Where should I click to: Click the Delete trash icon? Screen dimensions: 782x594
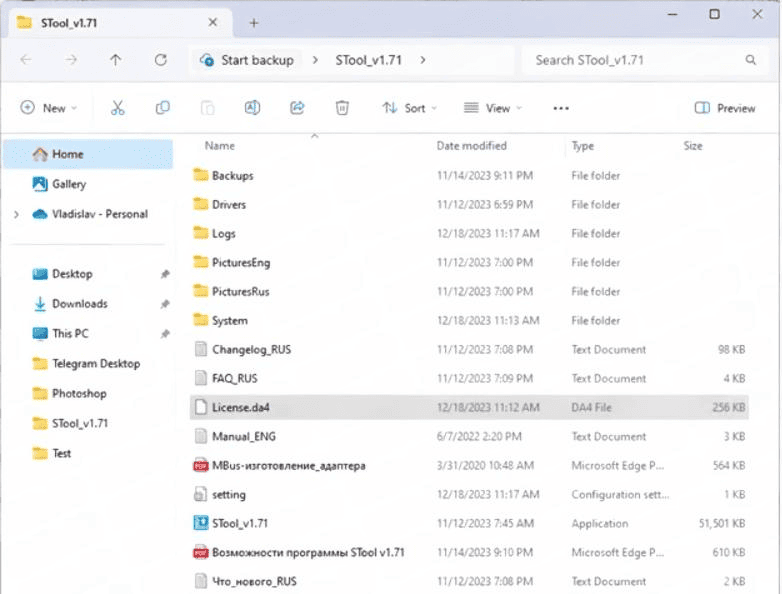coord(342,108)
